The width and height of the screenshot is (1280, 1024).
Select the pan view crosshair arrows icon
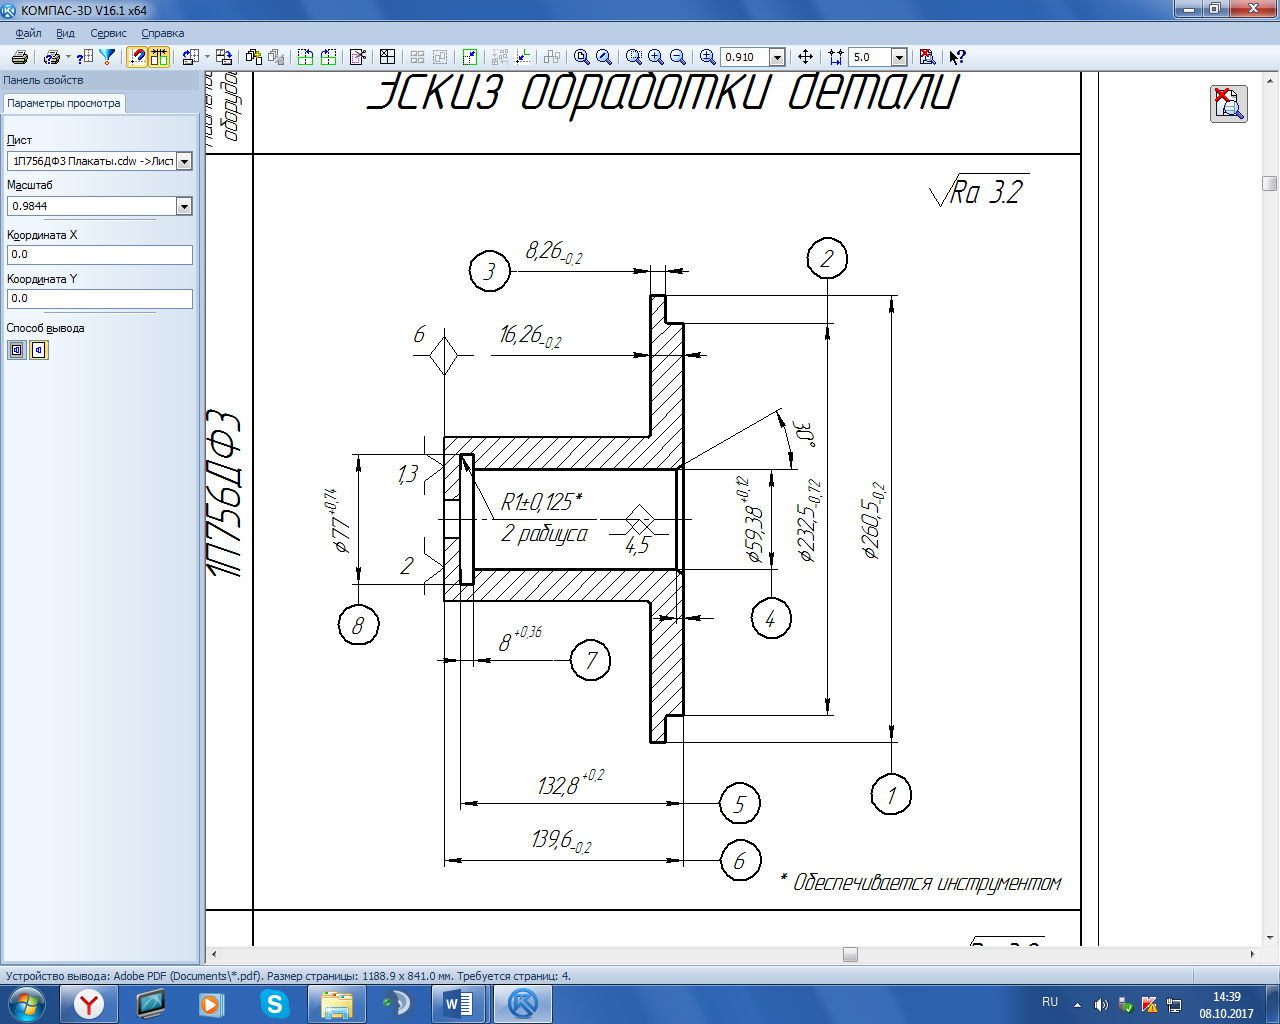[x=805, y=57]
